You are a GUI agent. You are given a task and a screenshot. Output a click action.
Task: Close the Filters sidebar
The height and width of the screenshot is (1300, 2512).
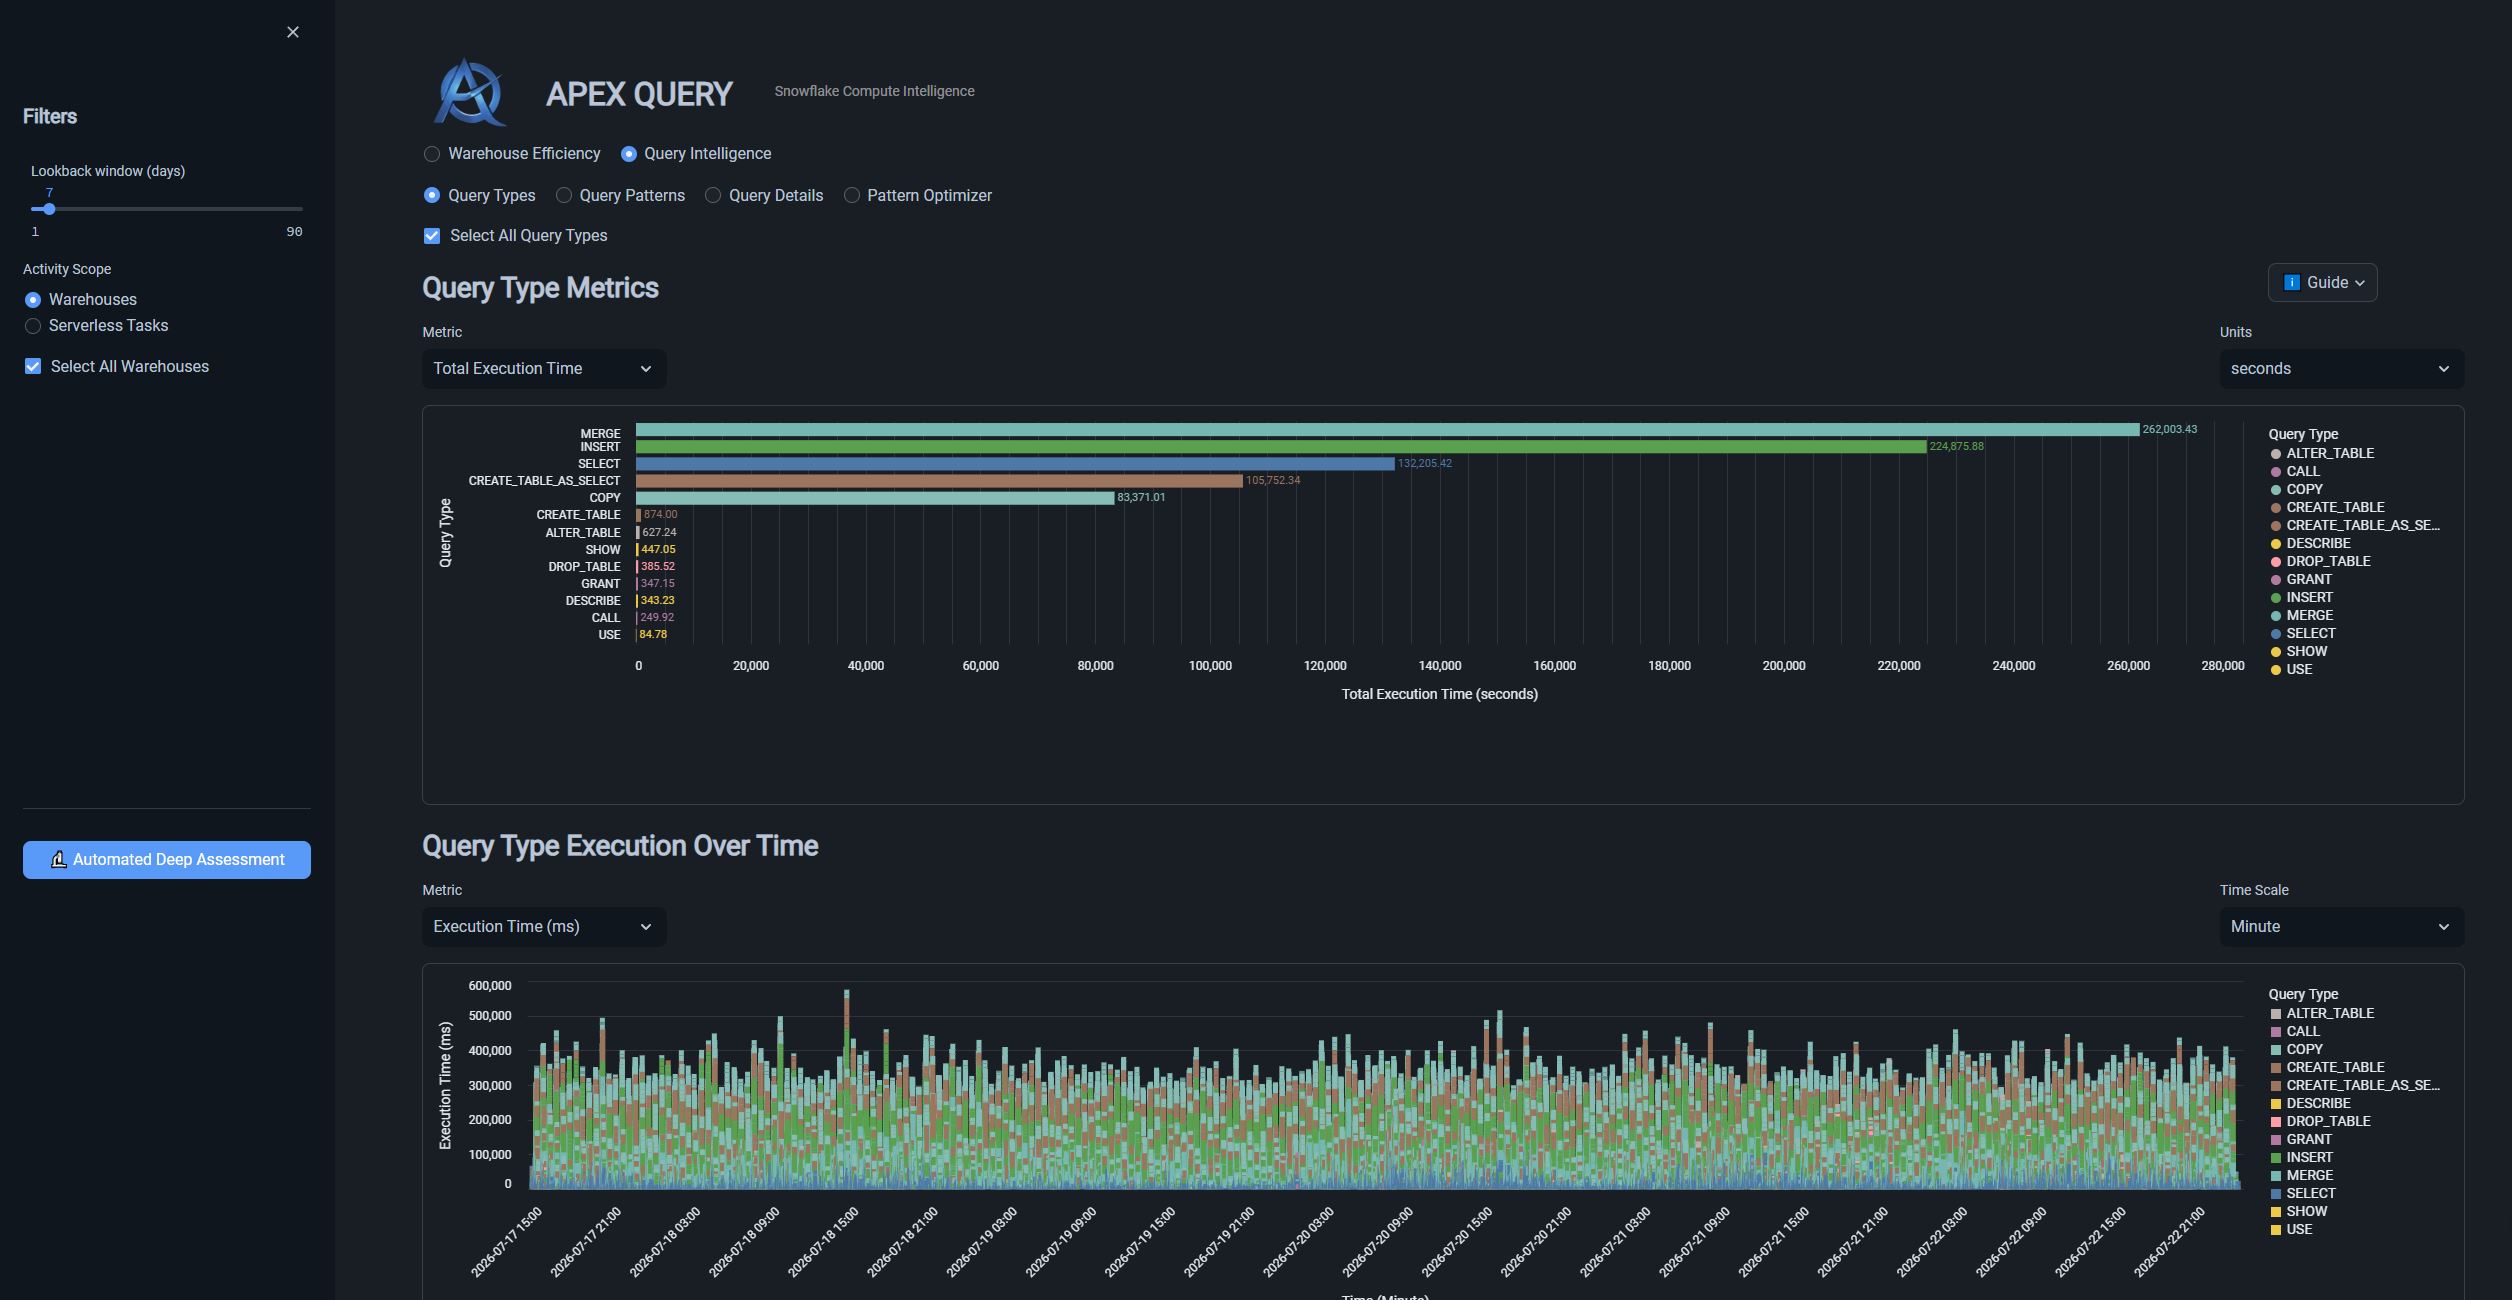tap(293, 32)
